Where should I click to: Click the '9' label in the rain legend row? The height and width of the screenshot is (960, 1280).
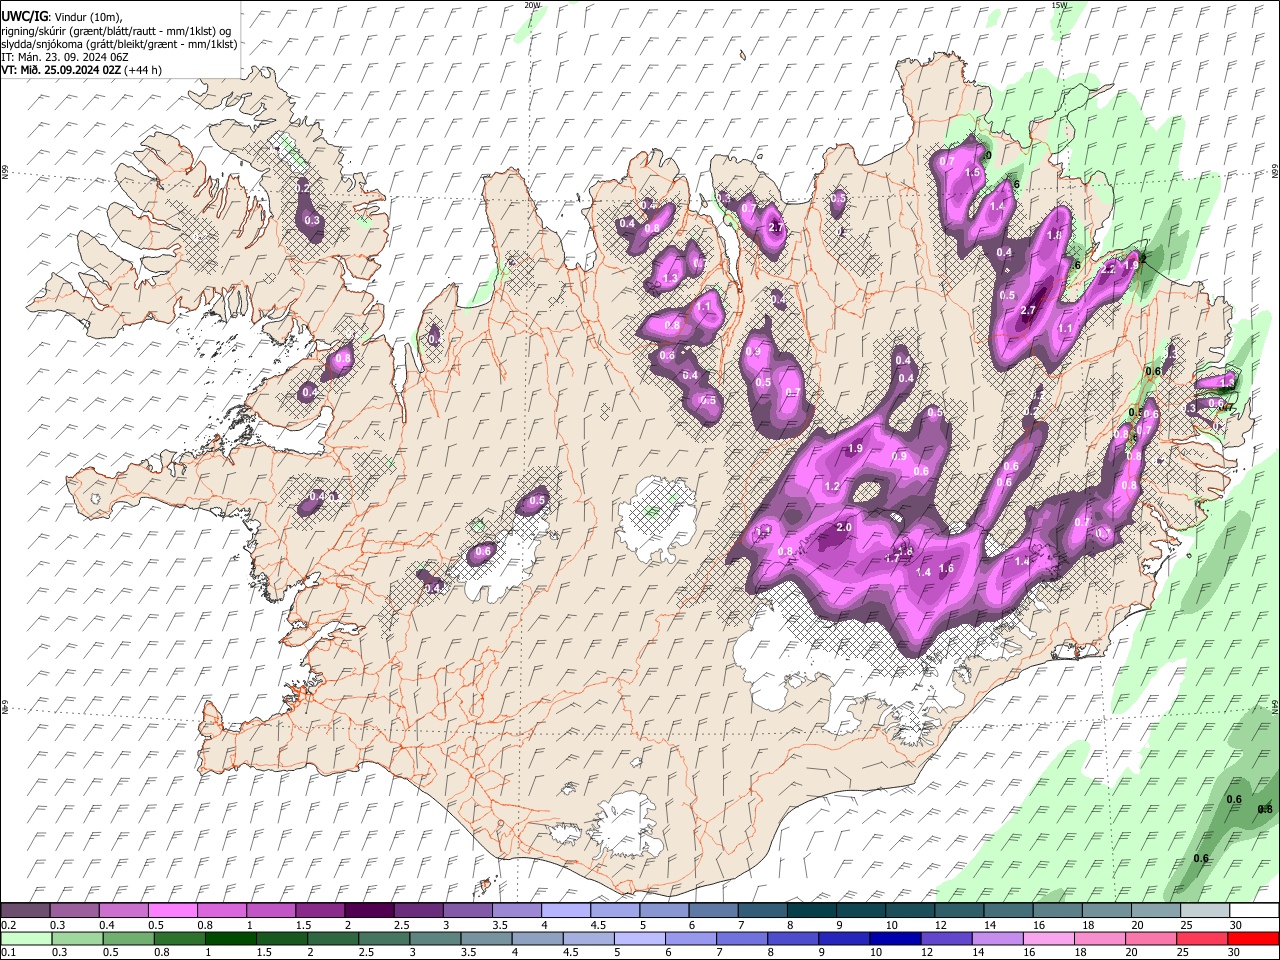coord(824,953)
